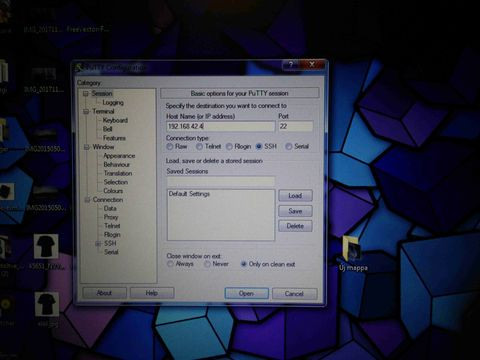Select the Telnet connection type
The width and height of the screenshot is (480, 360).
pyautogui.click(x=199, y=147)
